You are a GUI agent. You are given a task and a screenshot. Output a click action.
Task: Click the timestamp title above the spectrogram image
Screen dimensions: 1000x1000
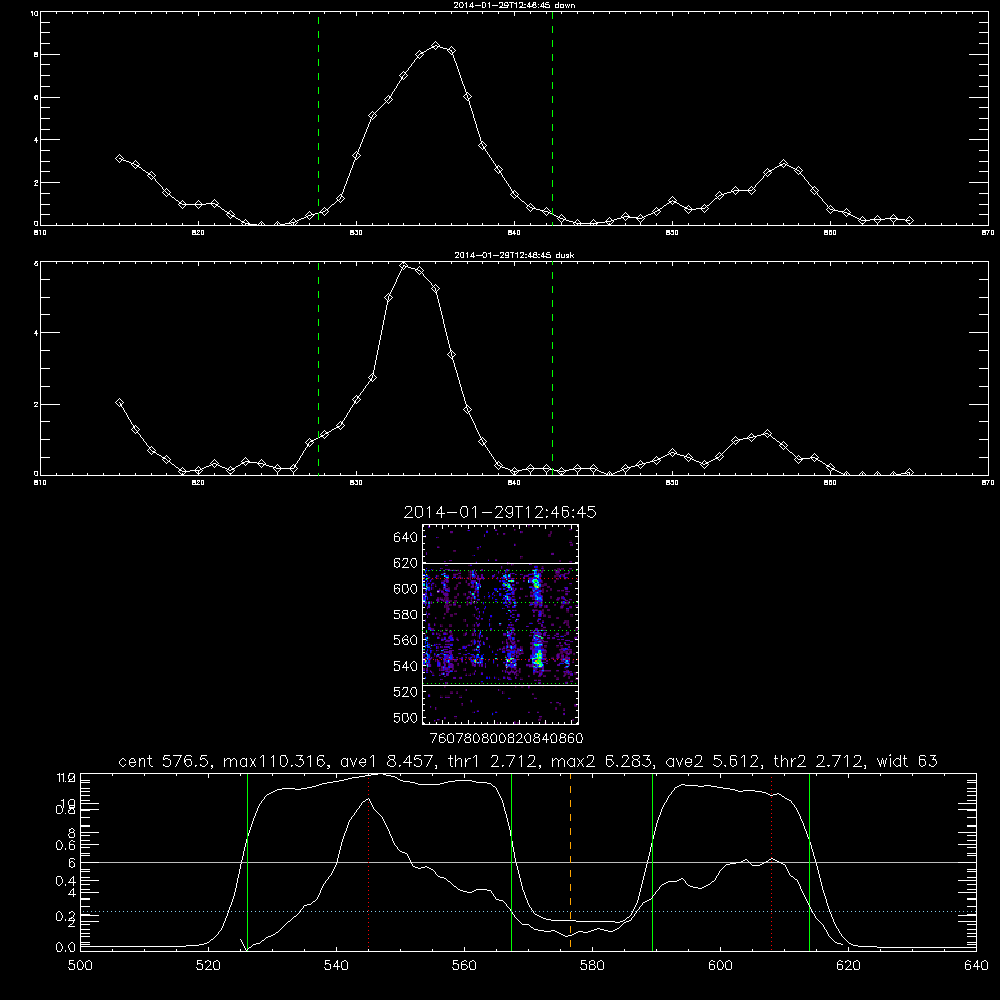[500, 512]
